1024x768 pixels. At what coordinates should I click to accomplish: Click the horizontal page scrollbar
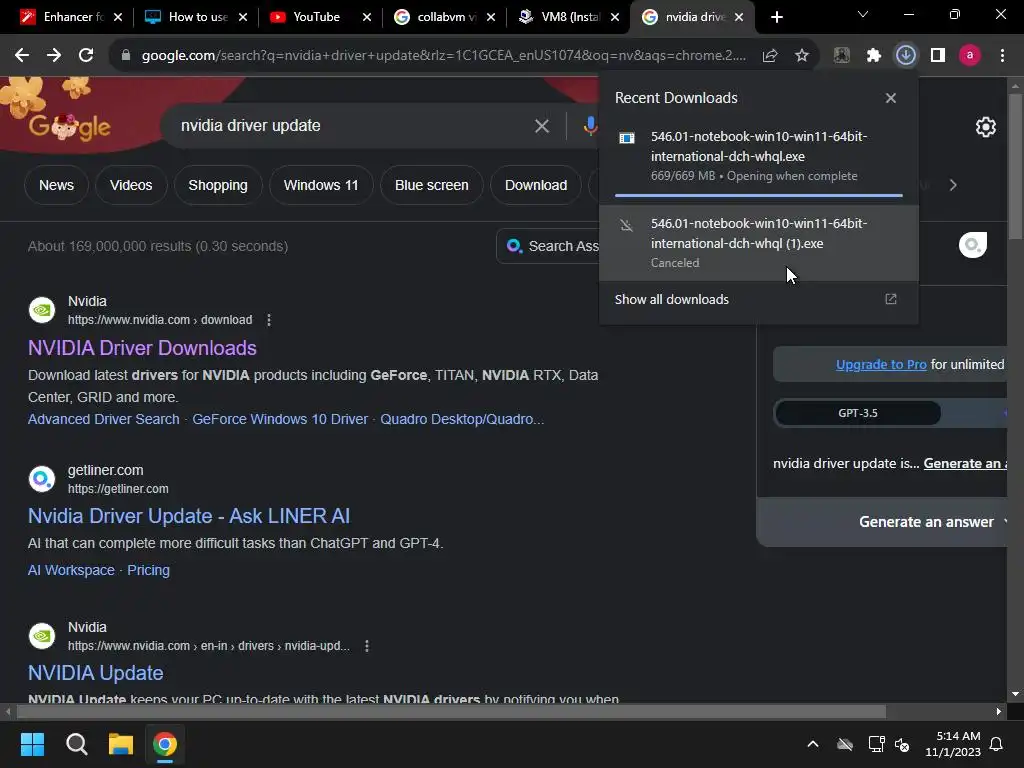click(x=451, y=712)
